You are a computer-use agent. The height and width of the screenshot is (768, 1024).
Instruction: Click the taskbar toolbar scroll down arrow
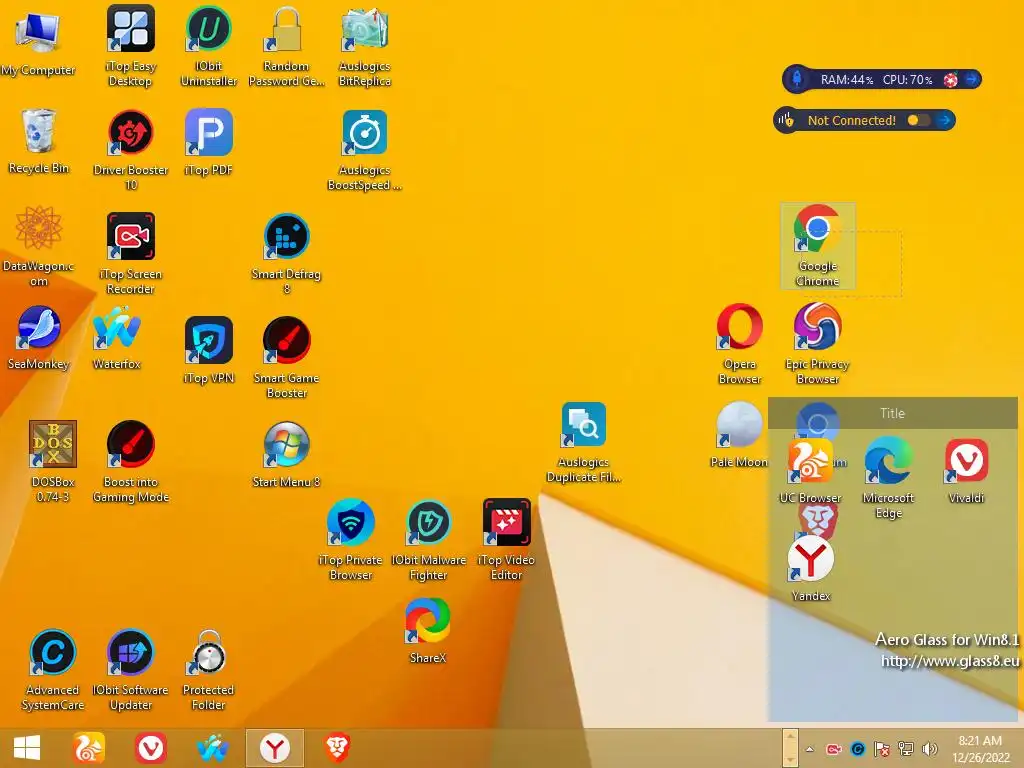click(790, 758)
